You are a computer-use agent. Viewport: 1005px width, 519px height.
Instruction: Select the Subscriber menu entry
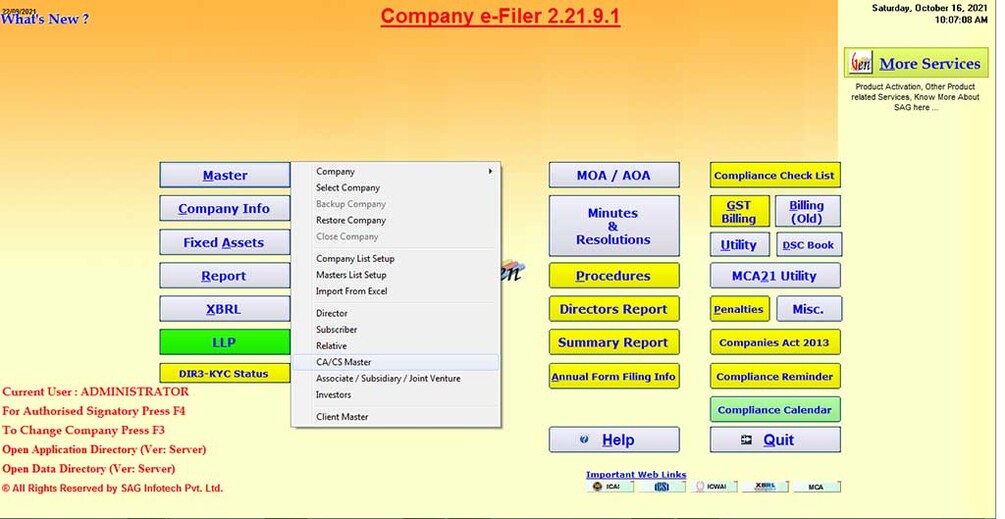395,329
